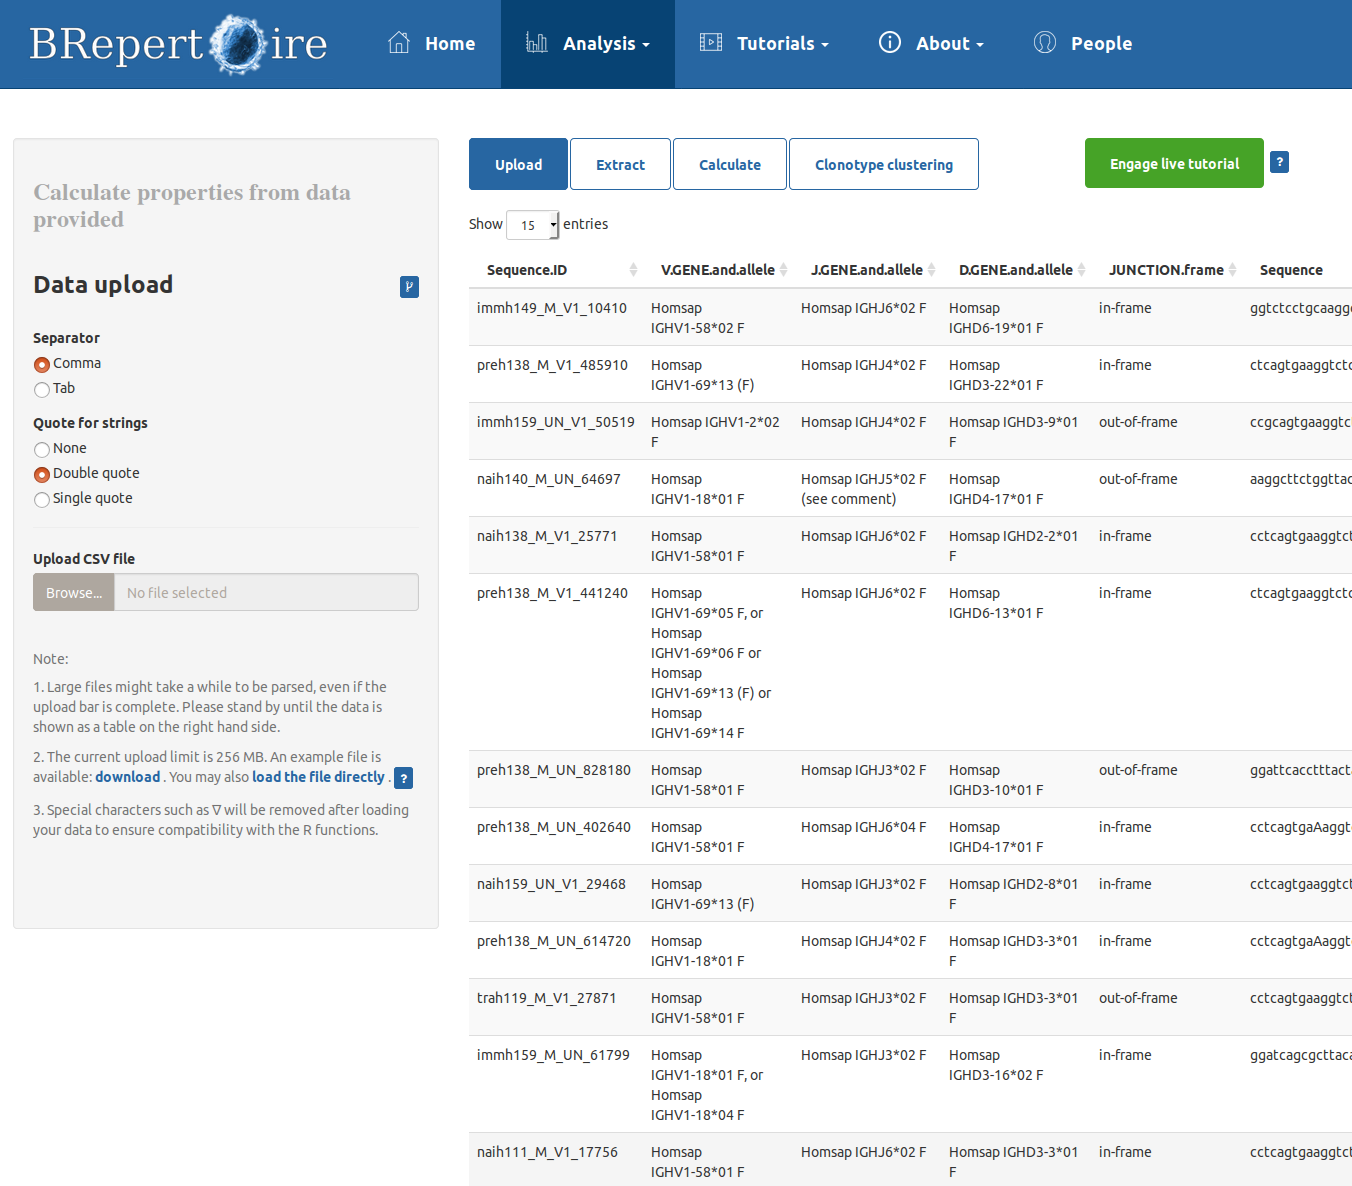This screenshot has width=1352, height=1186.
Task: Expand the Analysis menu
Action: click(x=588, y=44)
